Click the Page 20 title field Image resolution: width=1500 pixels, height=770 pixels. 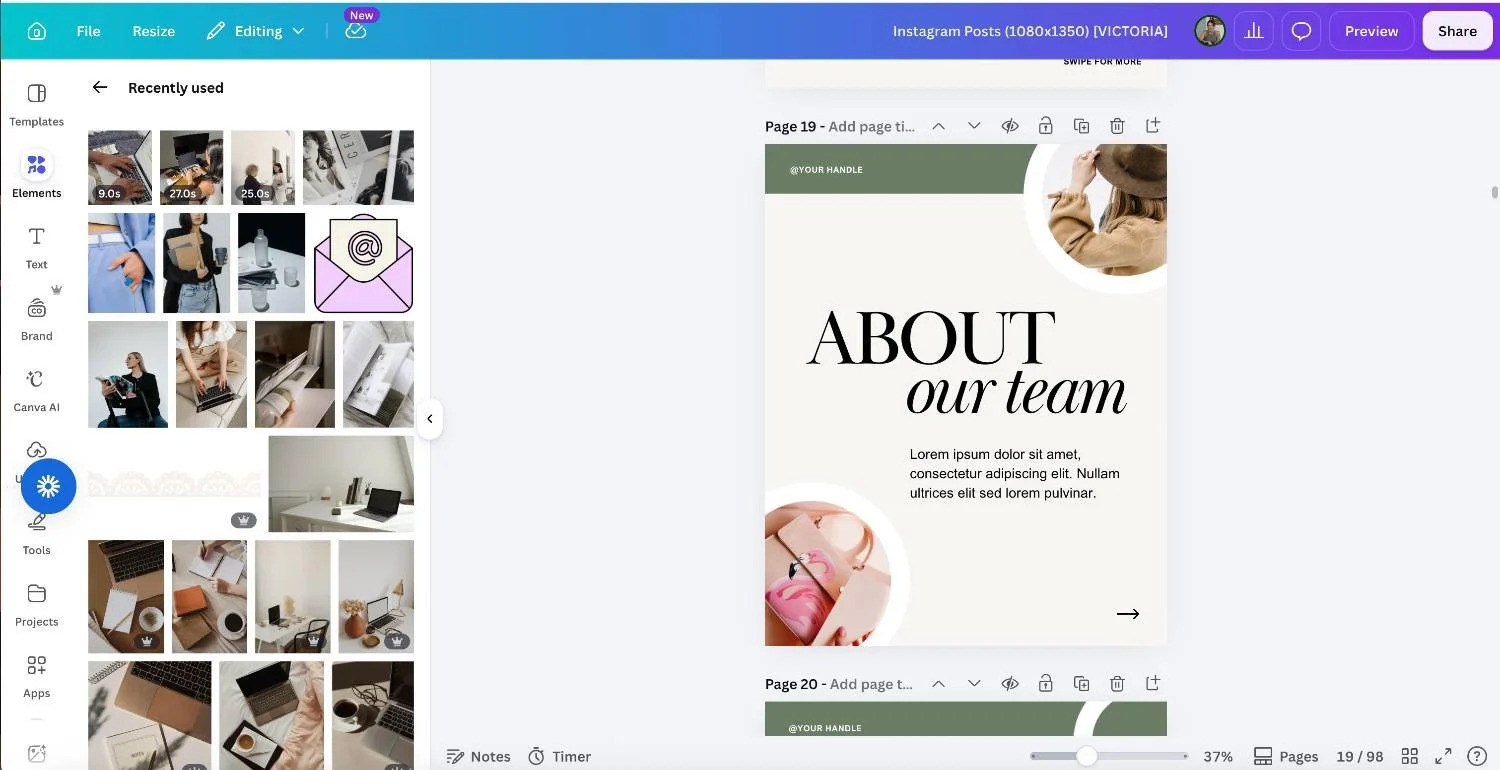[x=872, y=684]
